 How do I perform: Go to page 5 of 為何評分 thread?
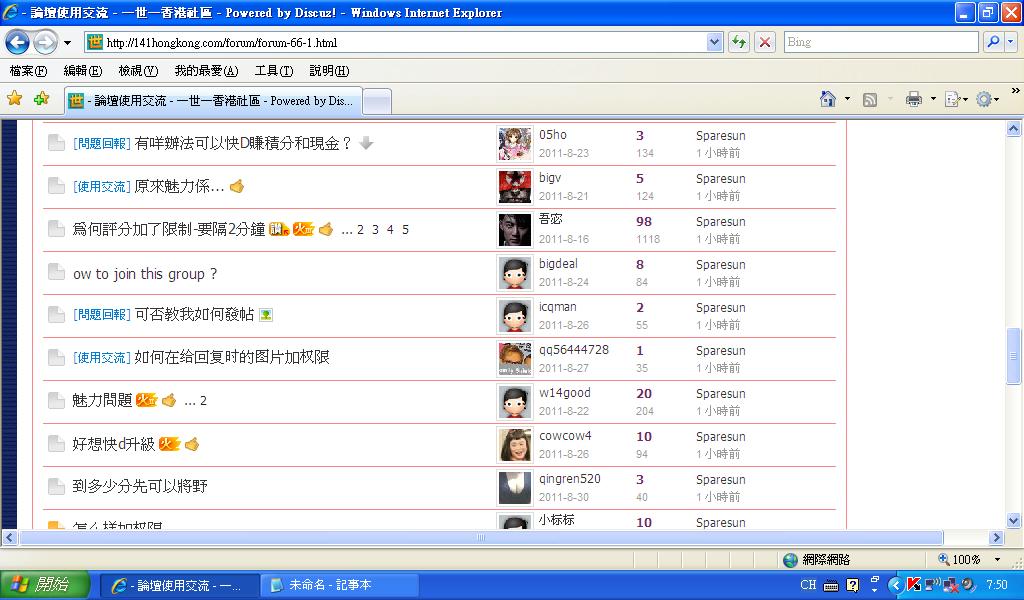tap(405, 230)
